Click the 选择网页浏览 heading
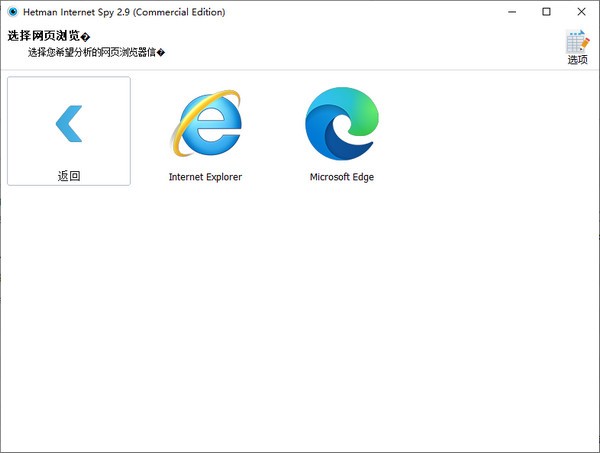Image resolution: width=600 pixels, height=453 pixels. (48, 36)
